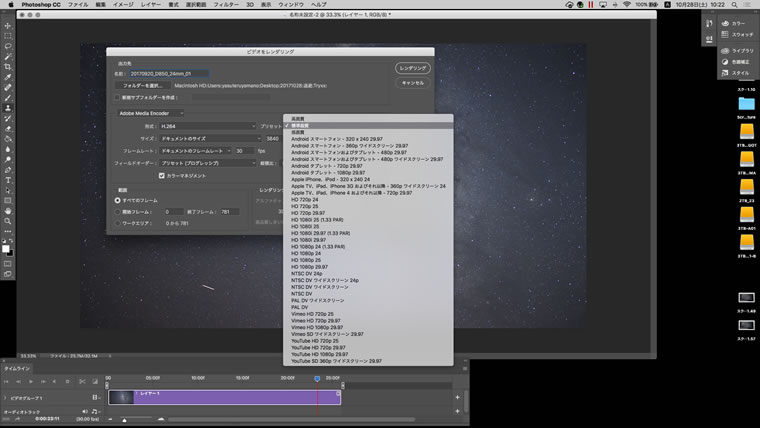
Task: Select the Lasso tool
Action: pos(8,46)
